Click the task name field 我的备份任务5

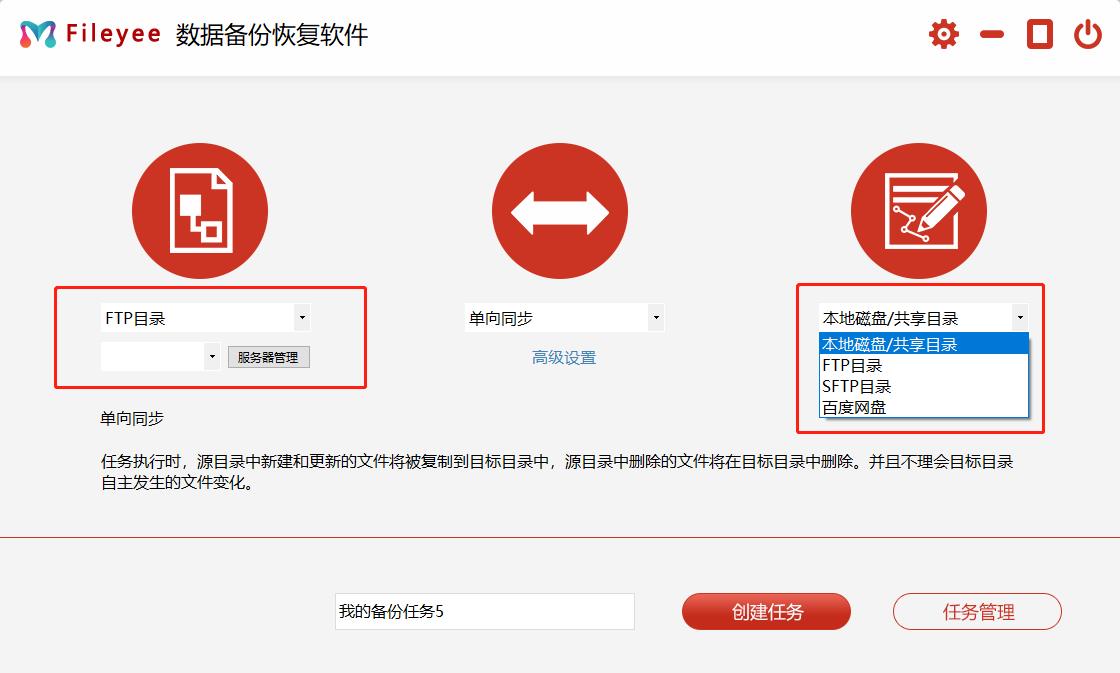coord(484,611)
